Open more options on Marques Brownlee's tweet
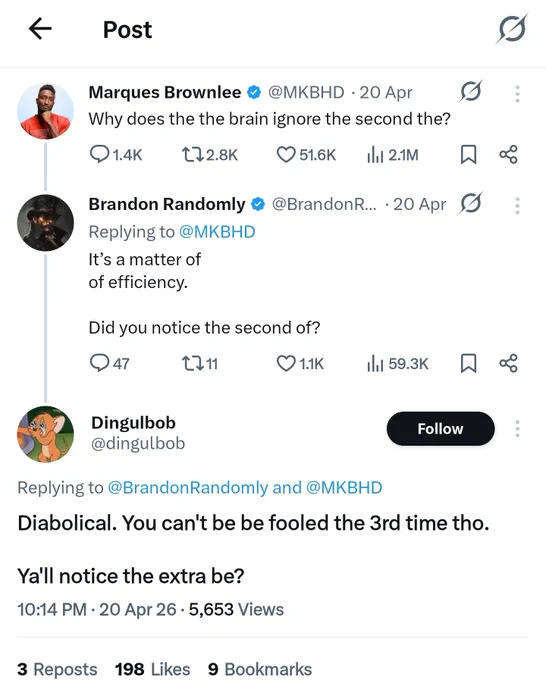The image size is (546, 680). (x=517, y=94)
